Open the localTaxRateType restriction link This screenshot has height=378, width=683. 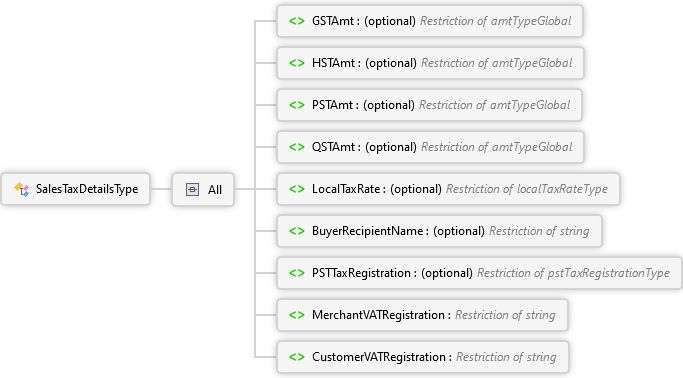527,189
